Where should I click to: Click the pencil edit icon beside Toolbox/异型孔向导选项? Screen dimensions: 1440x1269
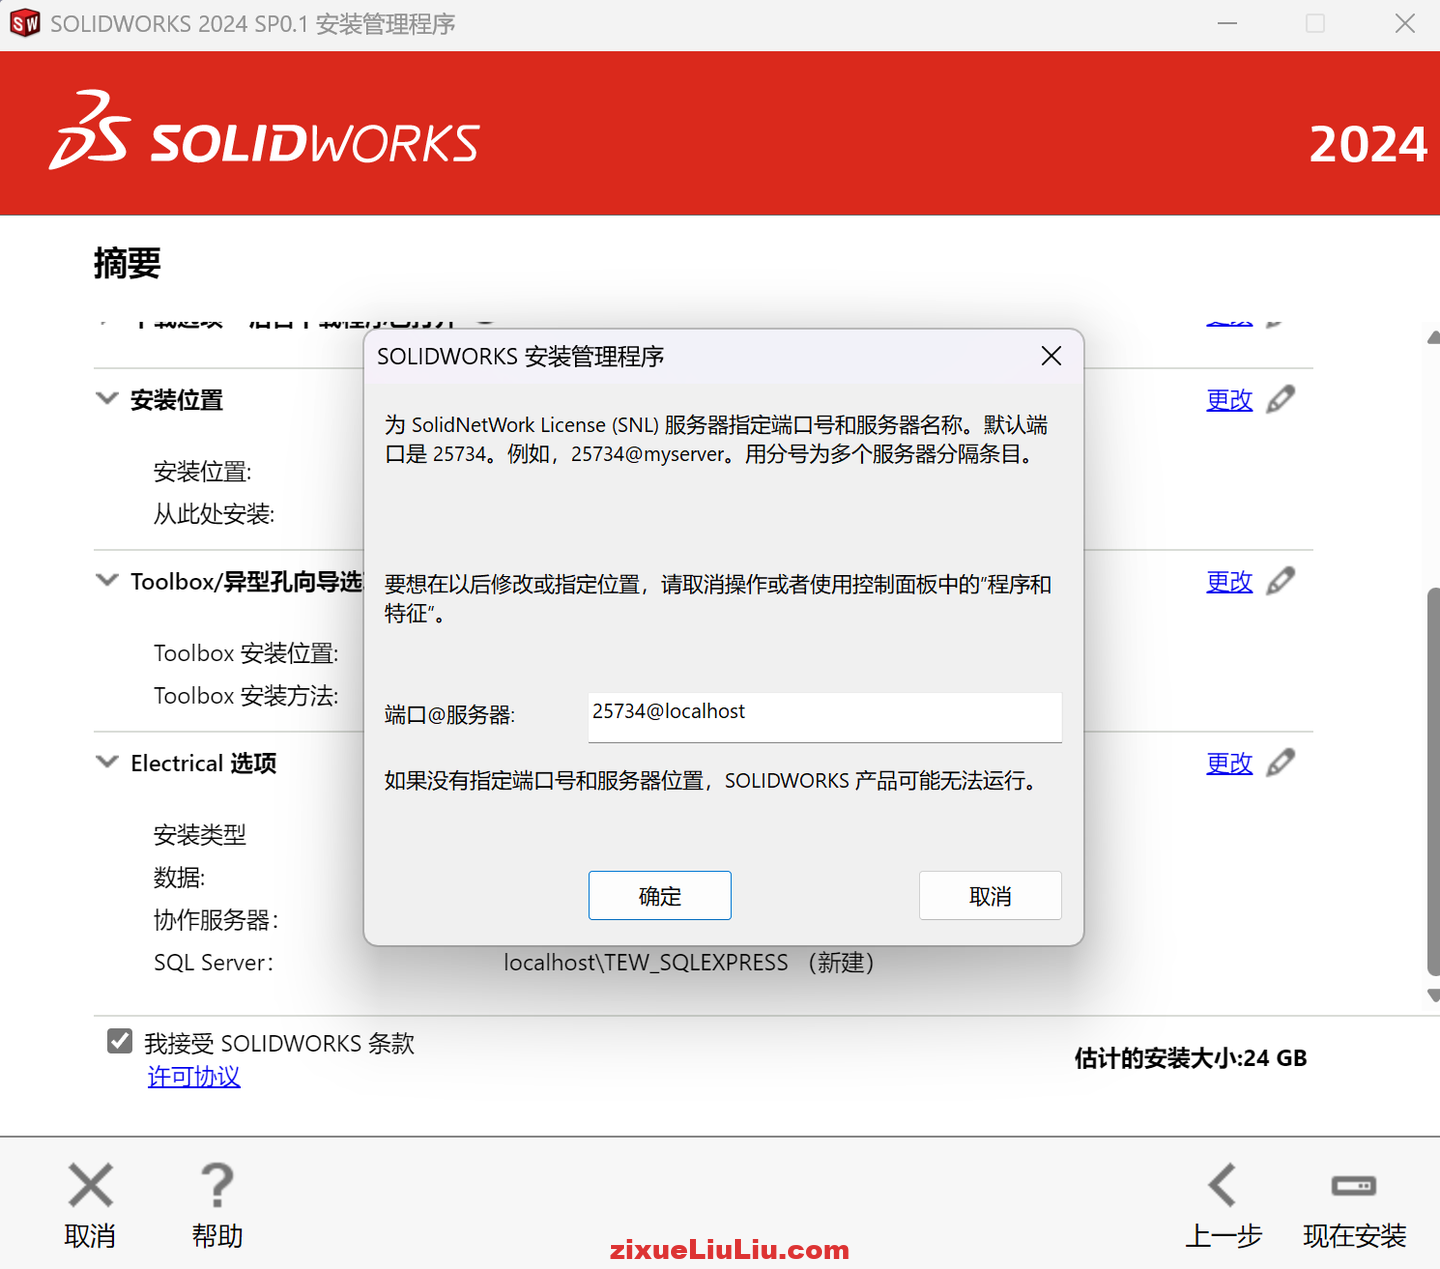tap(1281, 581)
